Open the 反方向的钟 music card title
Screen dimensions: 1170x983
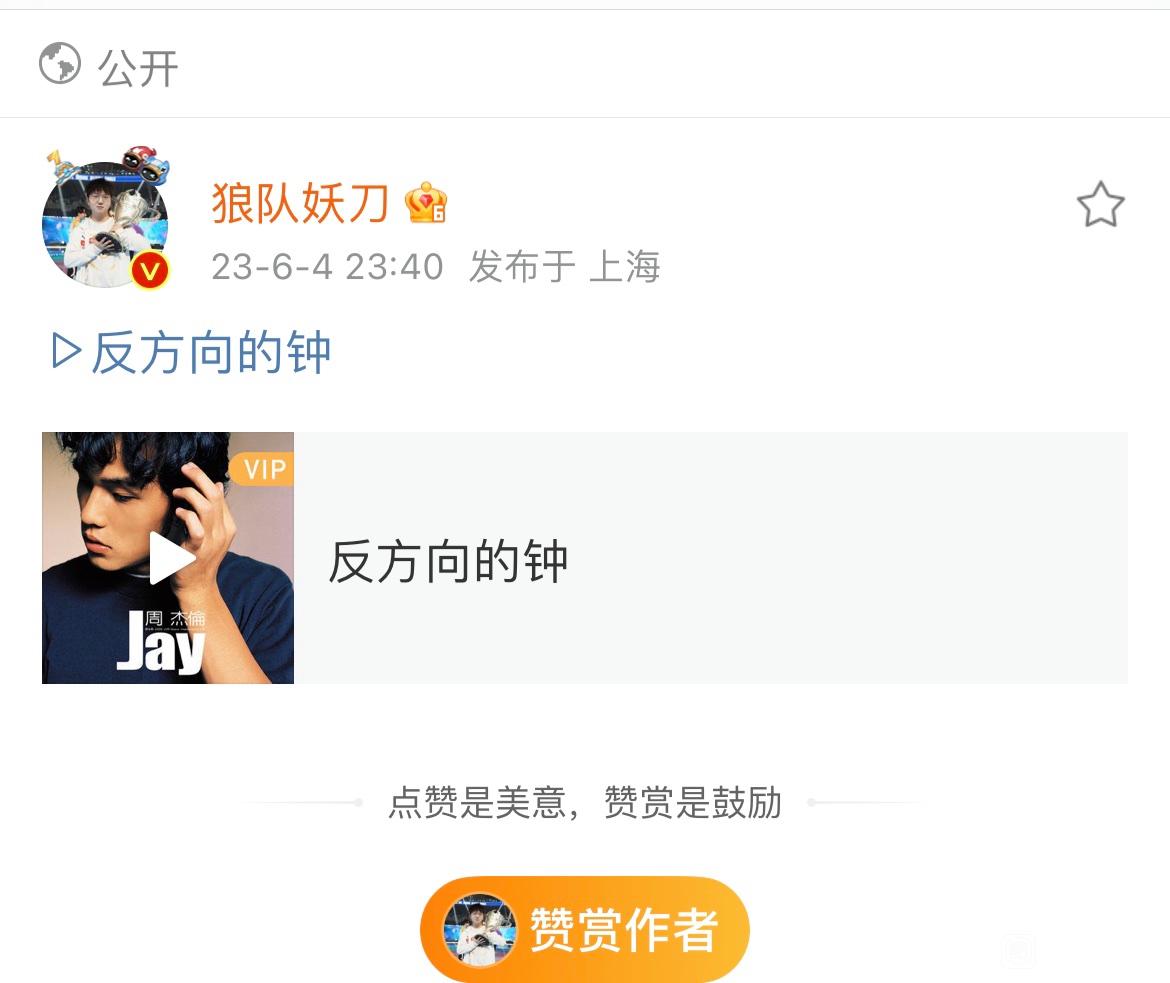pyautogui.click(x=448, y=561)
